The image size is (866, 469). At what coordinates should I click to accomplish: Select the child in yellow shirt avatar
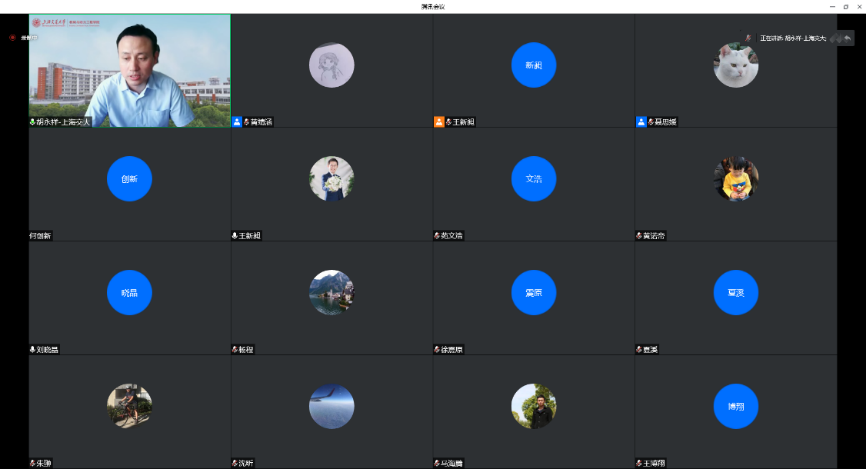click(x=735, y=179)
